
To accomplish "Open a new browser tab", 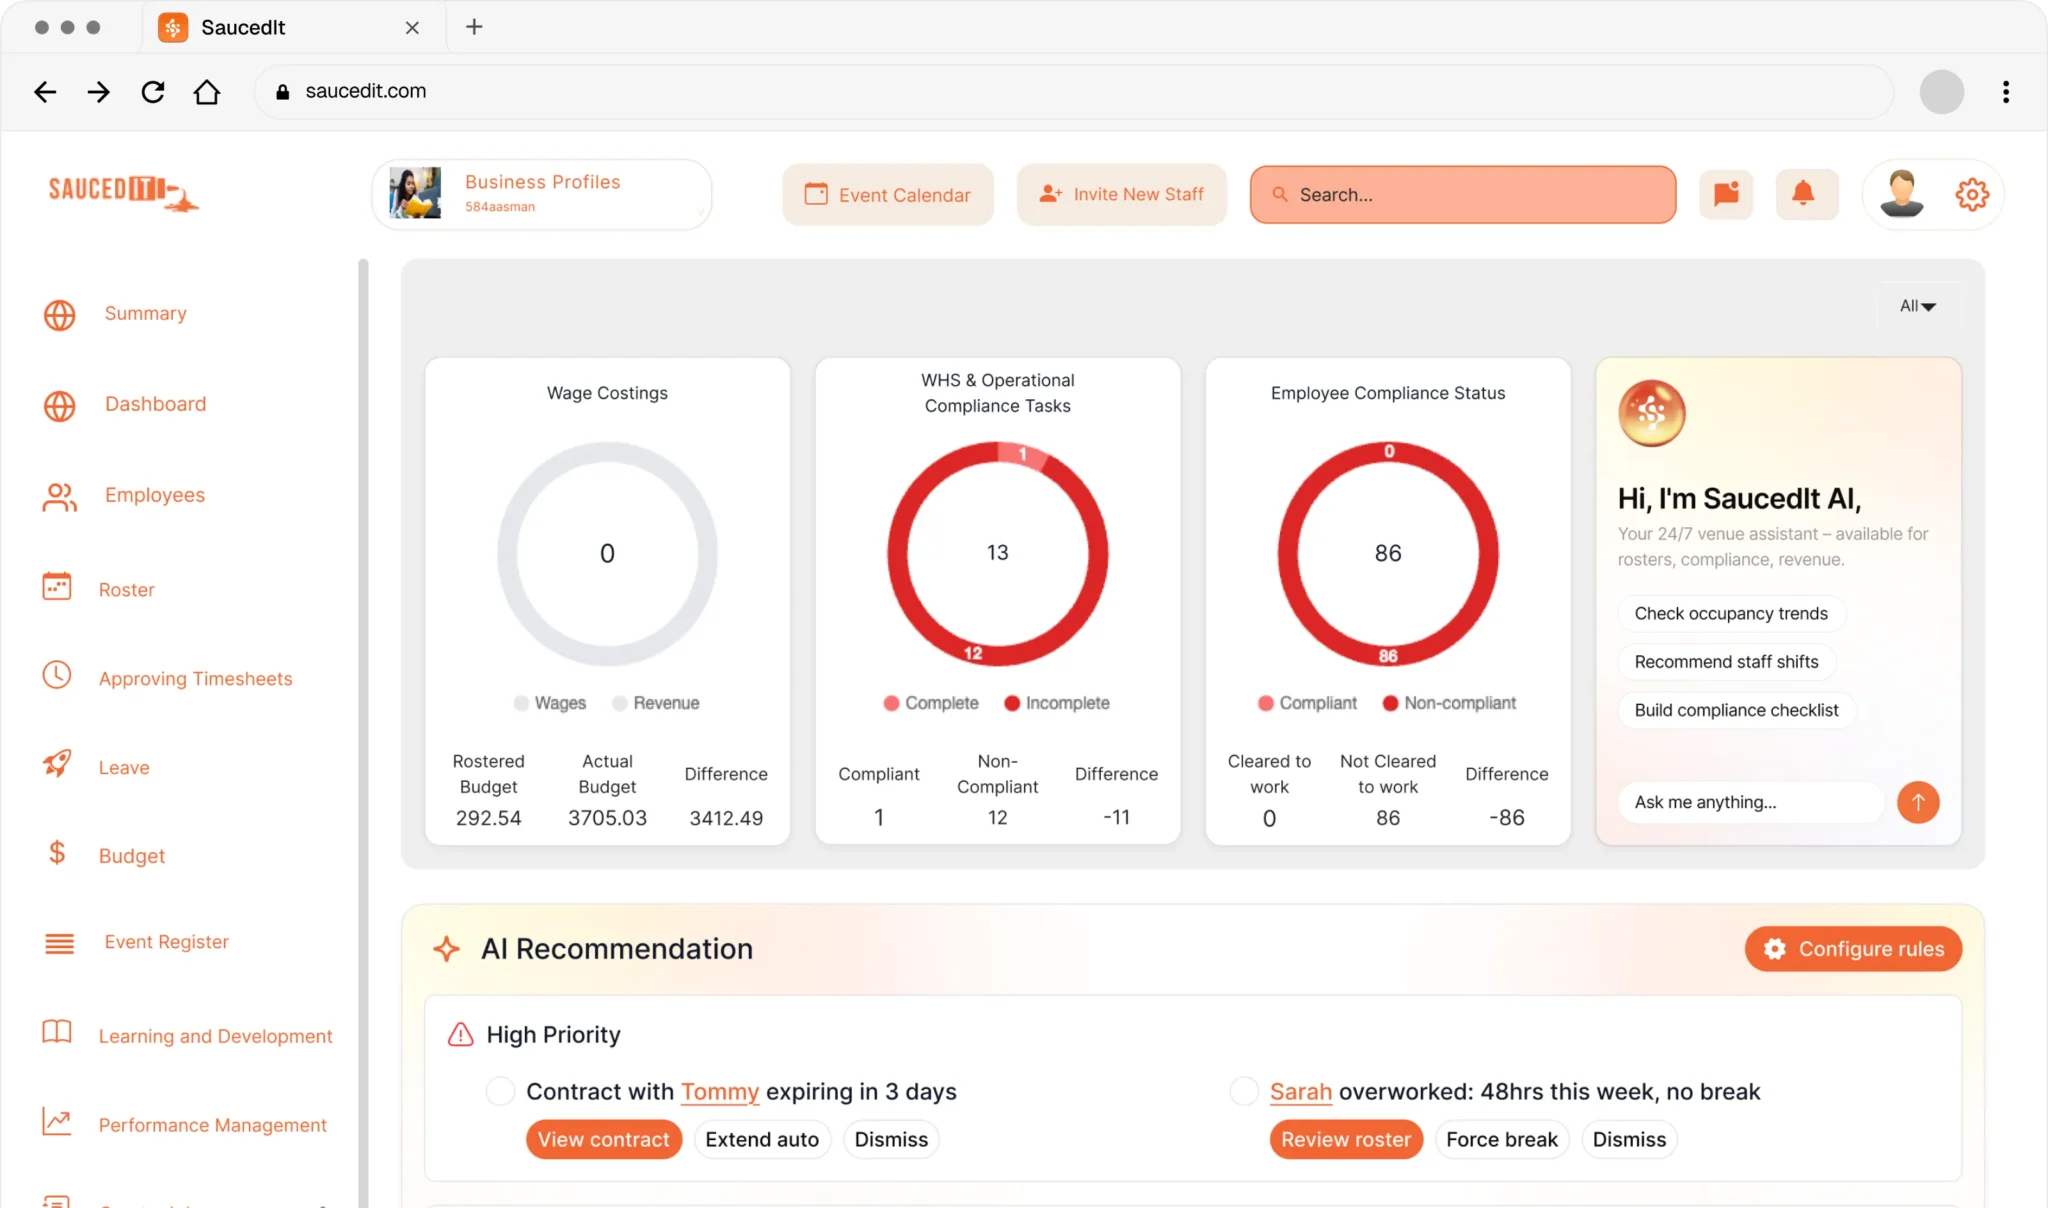I will point(474,27).
